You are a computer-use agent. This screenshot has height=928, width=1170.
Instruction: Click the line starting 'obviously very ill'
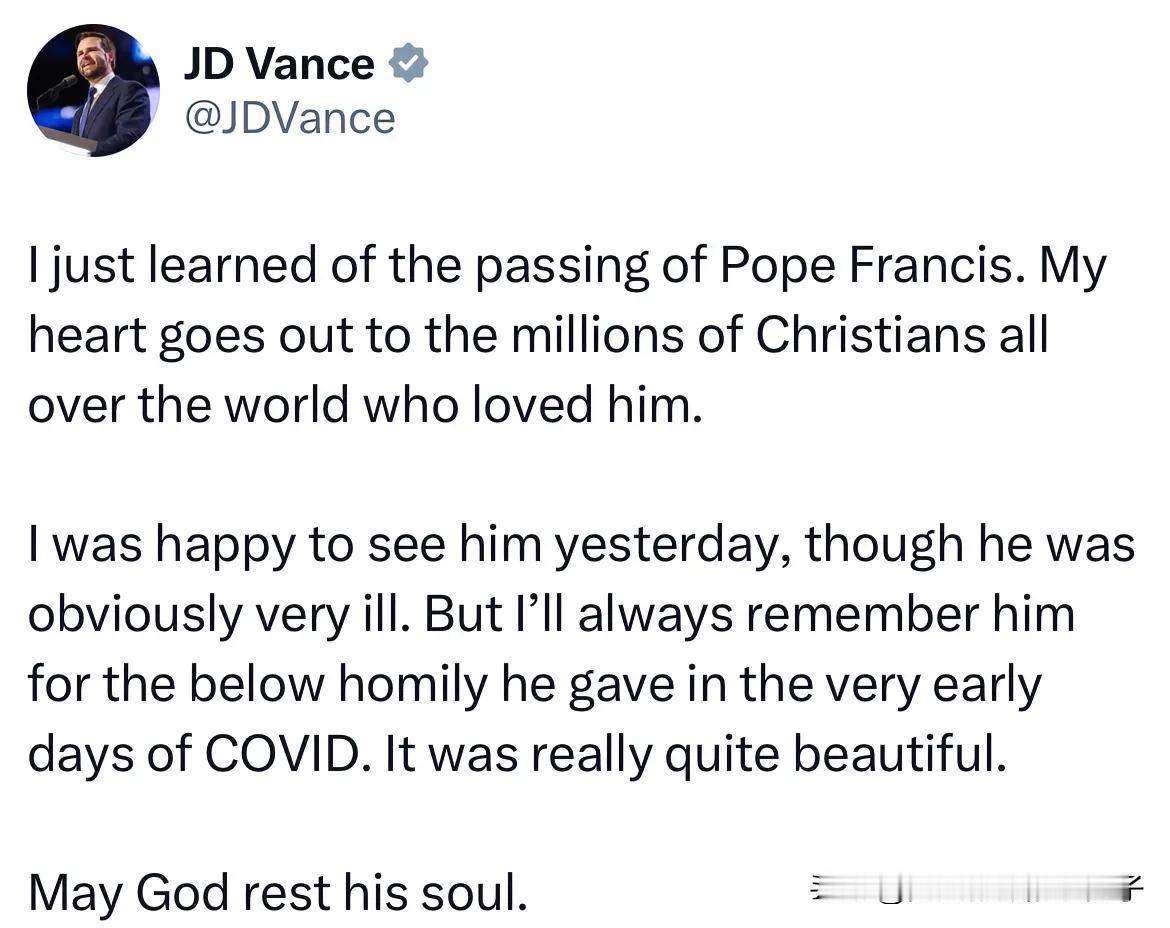pyautogui.click(x=551, y=614)
